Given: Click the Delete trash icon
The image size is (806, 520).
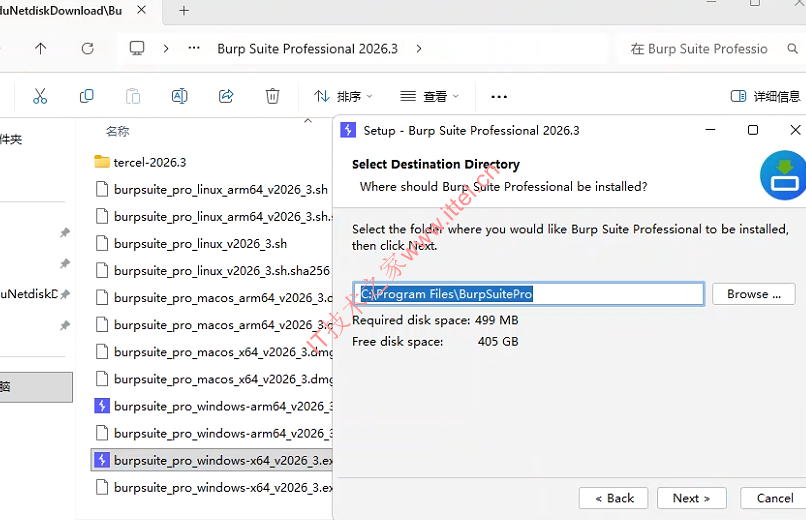Looking at the screenshot, I should [272, 96].
